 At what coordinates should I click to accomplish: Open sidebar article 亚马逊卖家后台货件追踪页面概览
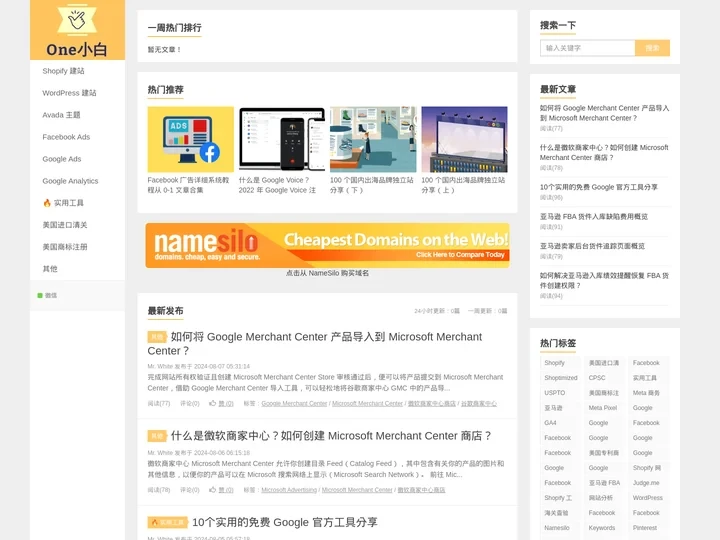pos(592,246)
